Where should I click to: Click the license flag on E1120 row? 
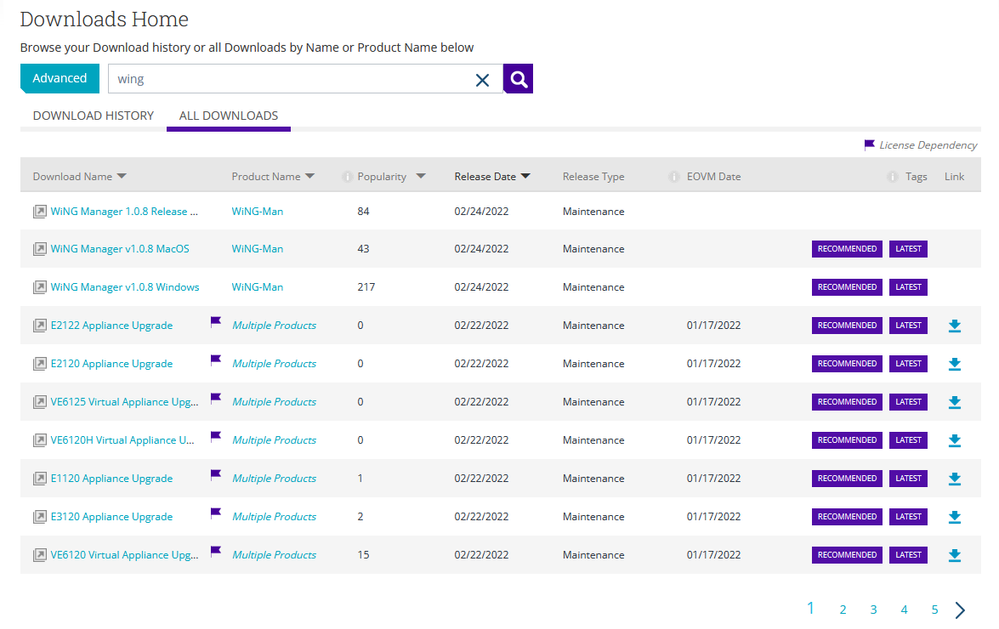pos(215,475)
